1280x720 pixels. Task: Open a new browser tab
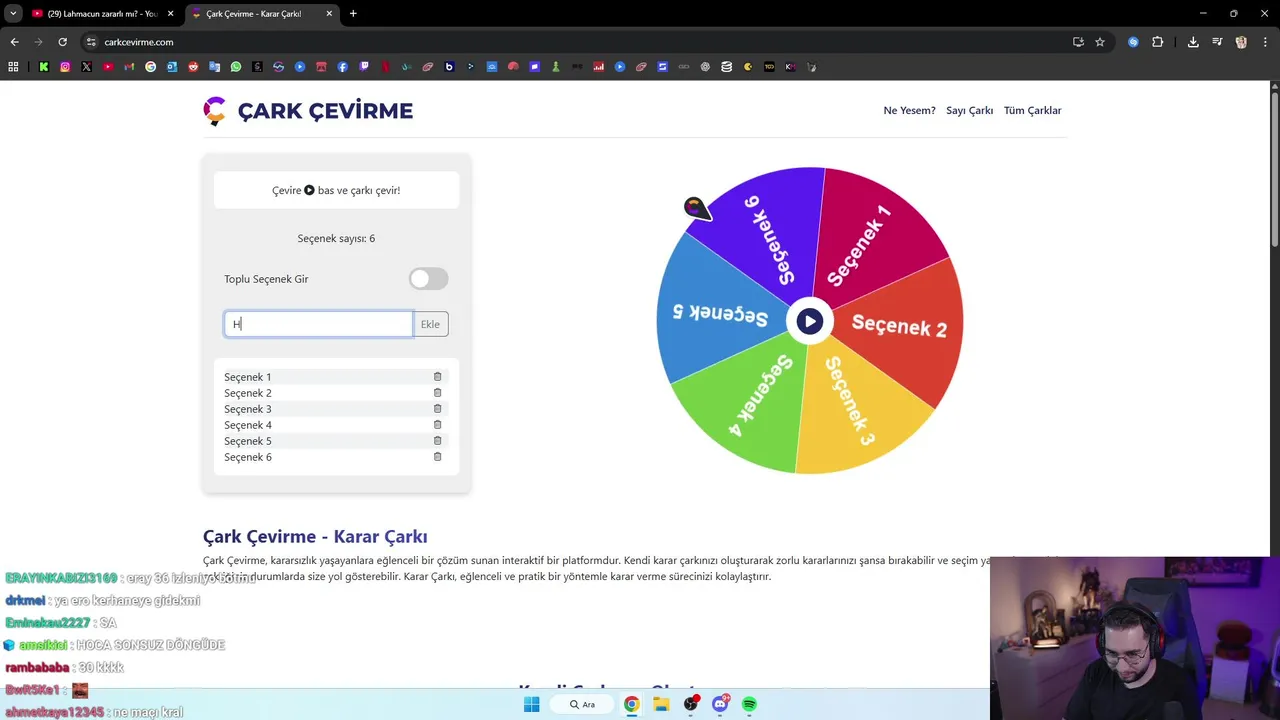tap(353, 14)
